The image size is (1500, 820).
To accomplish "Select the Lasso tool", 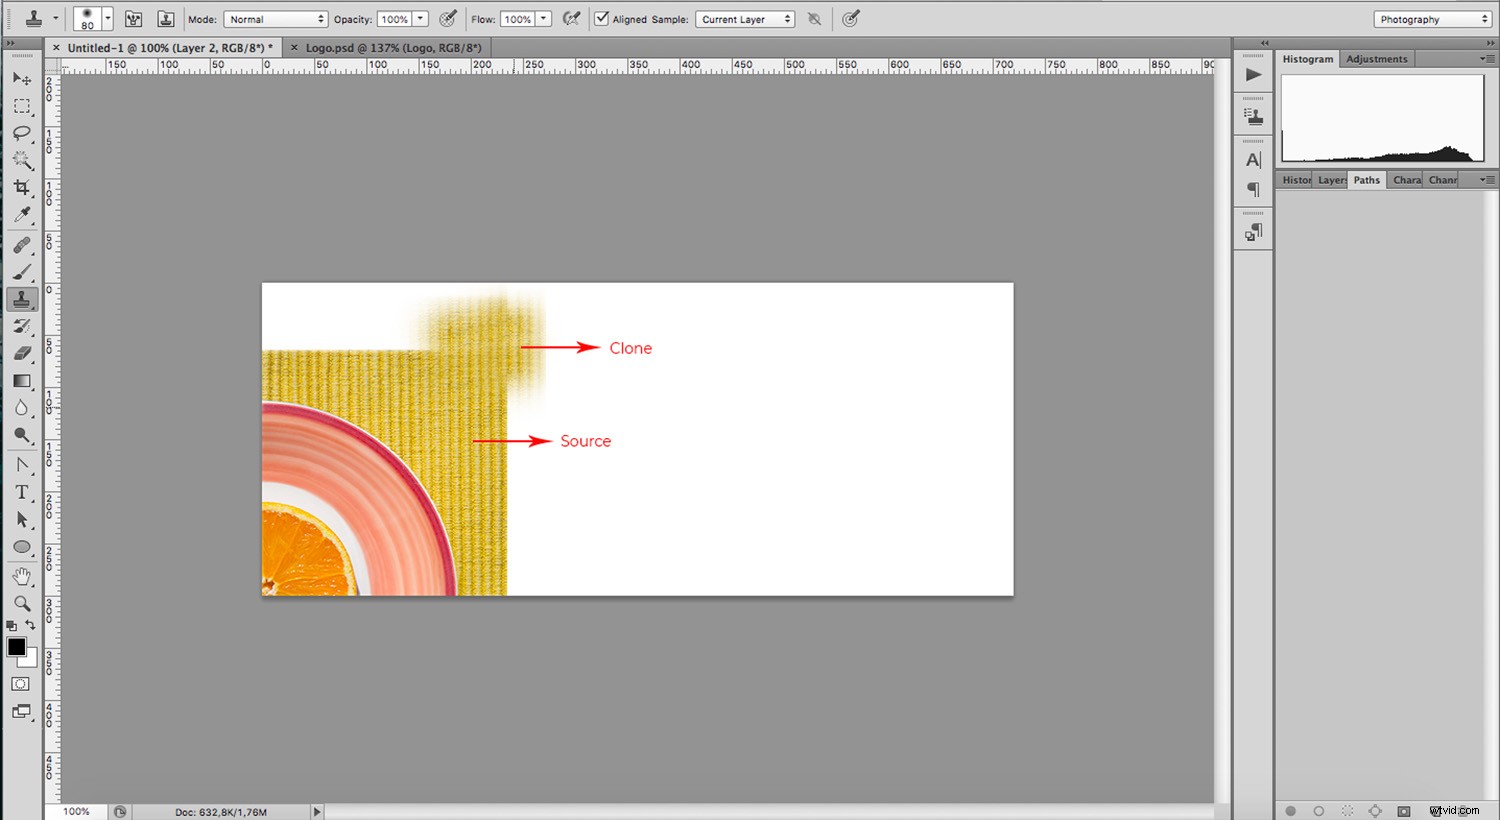I will click(22, 134).
